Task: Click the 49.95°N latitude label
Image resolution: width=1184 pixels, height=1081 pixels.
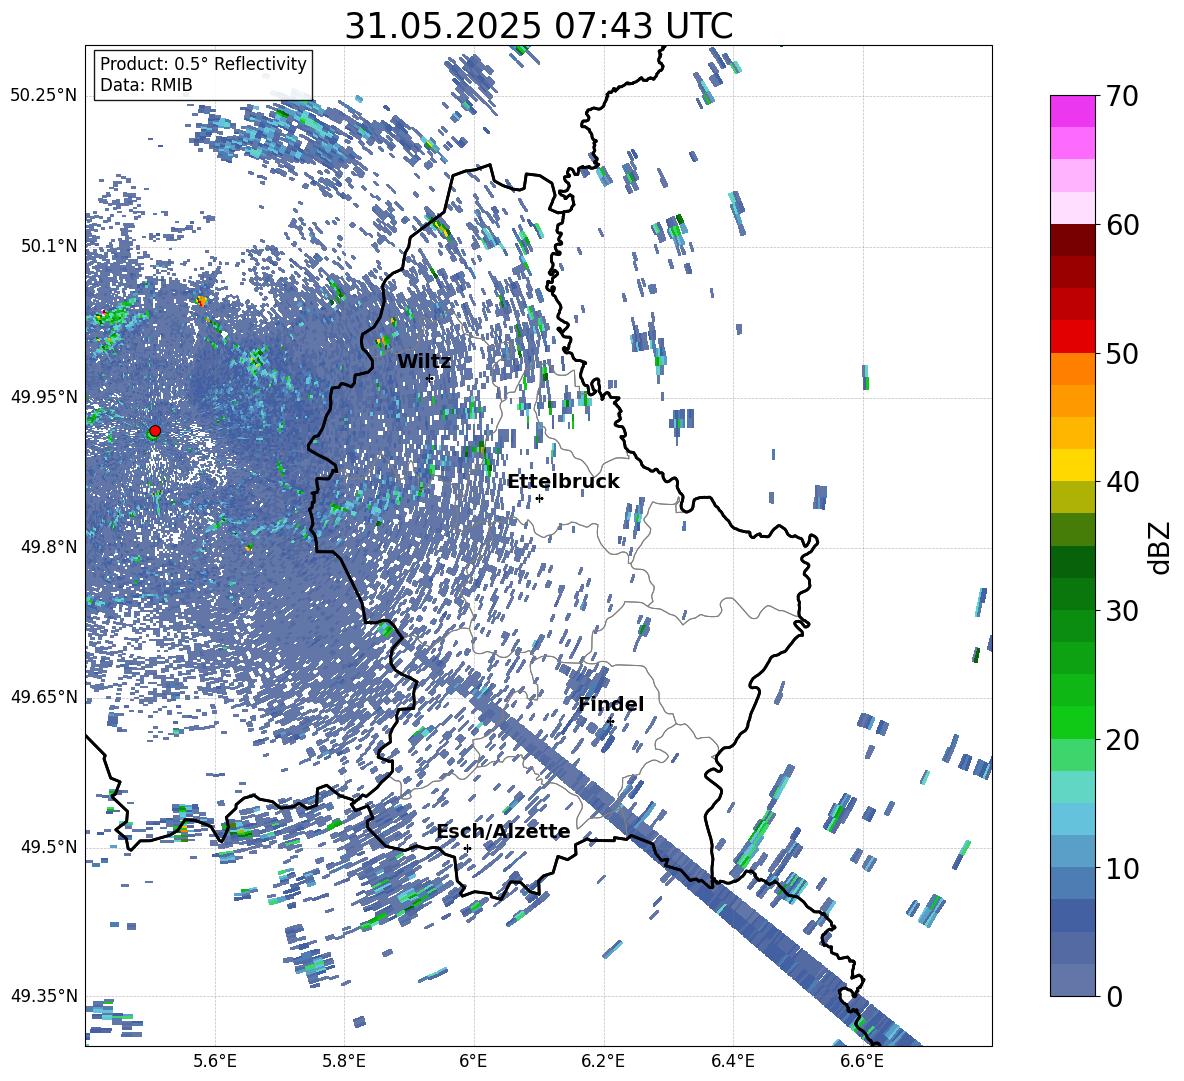Action: tap(44, 396)
